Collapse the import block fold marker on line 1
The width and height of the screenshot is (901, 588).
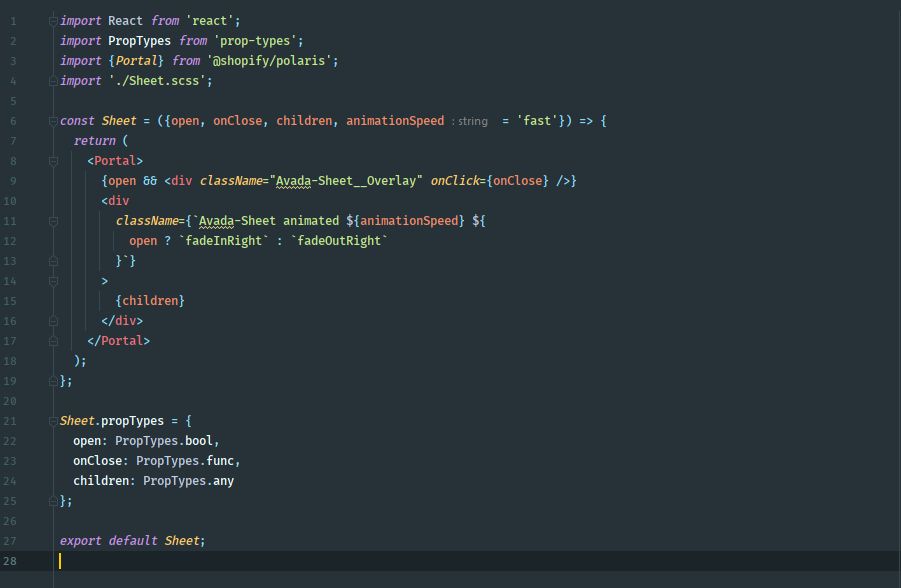tap(53, 21)
